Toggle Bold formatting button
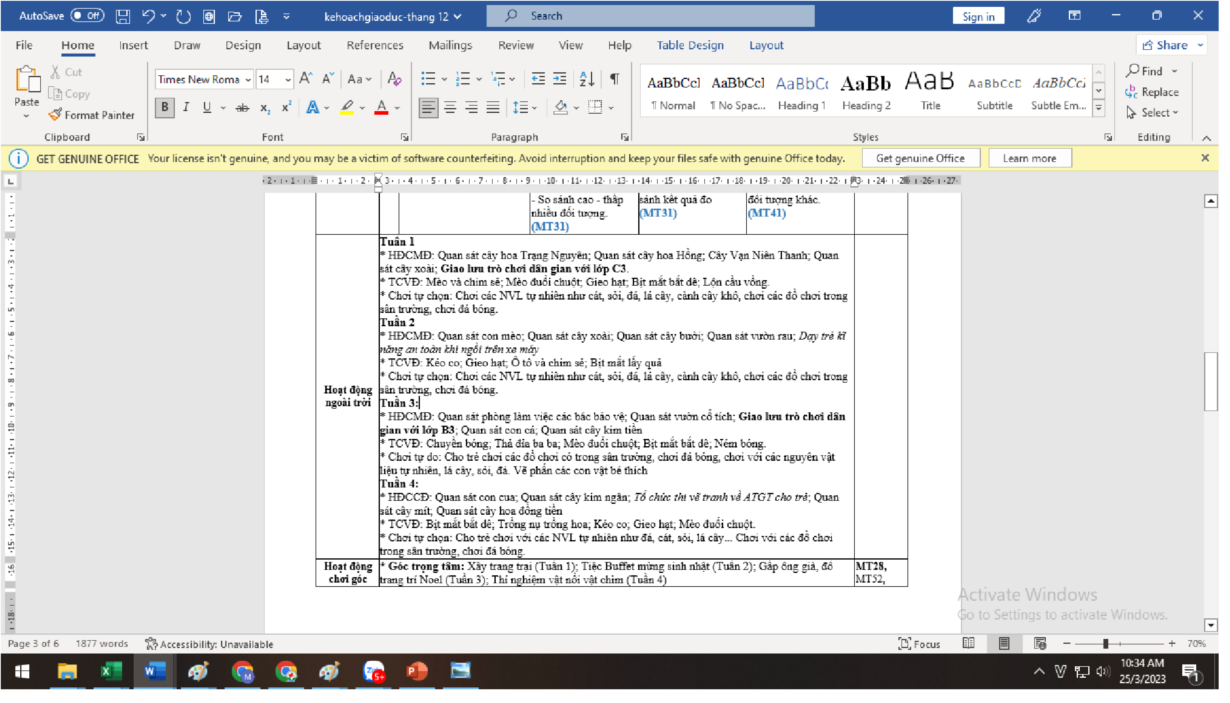Viewport: 1230px width, 703px height. click(x=165, y=108)
